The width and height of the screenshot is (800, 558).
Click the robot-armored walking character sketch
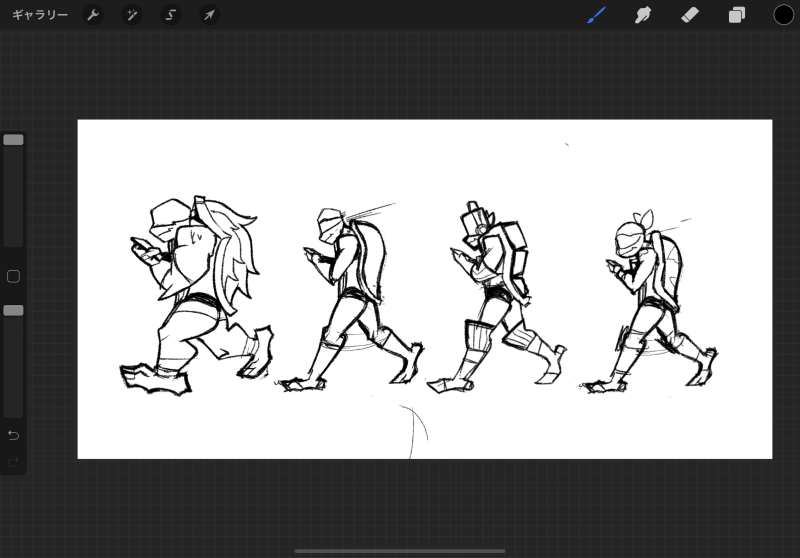496,297
